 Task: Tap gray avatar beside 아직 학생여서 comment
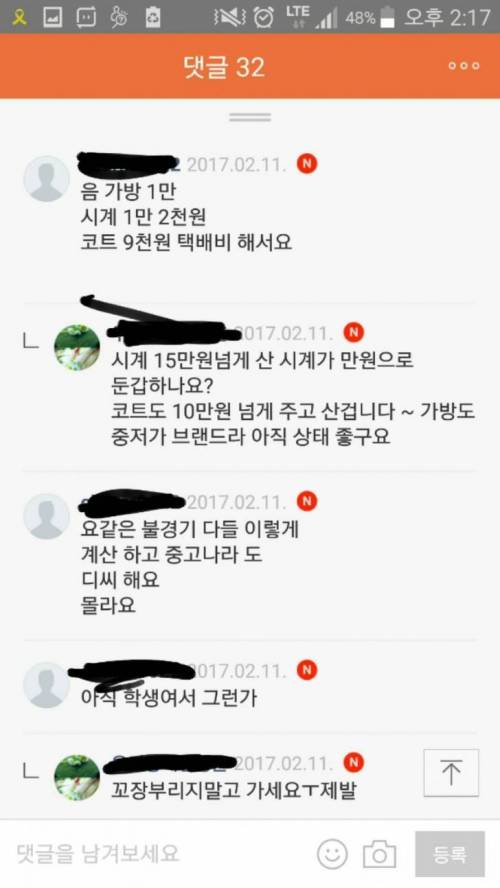pos(46,685)
